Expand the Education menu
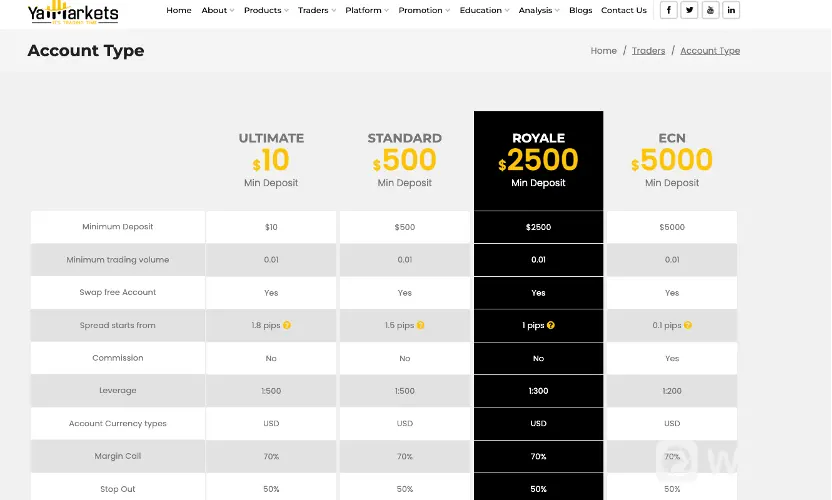The width and height of the screenshot is (832, 500). click(484, 10)
